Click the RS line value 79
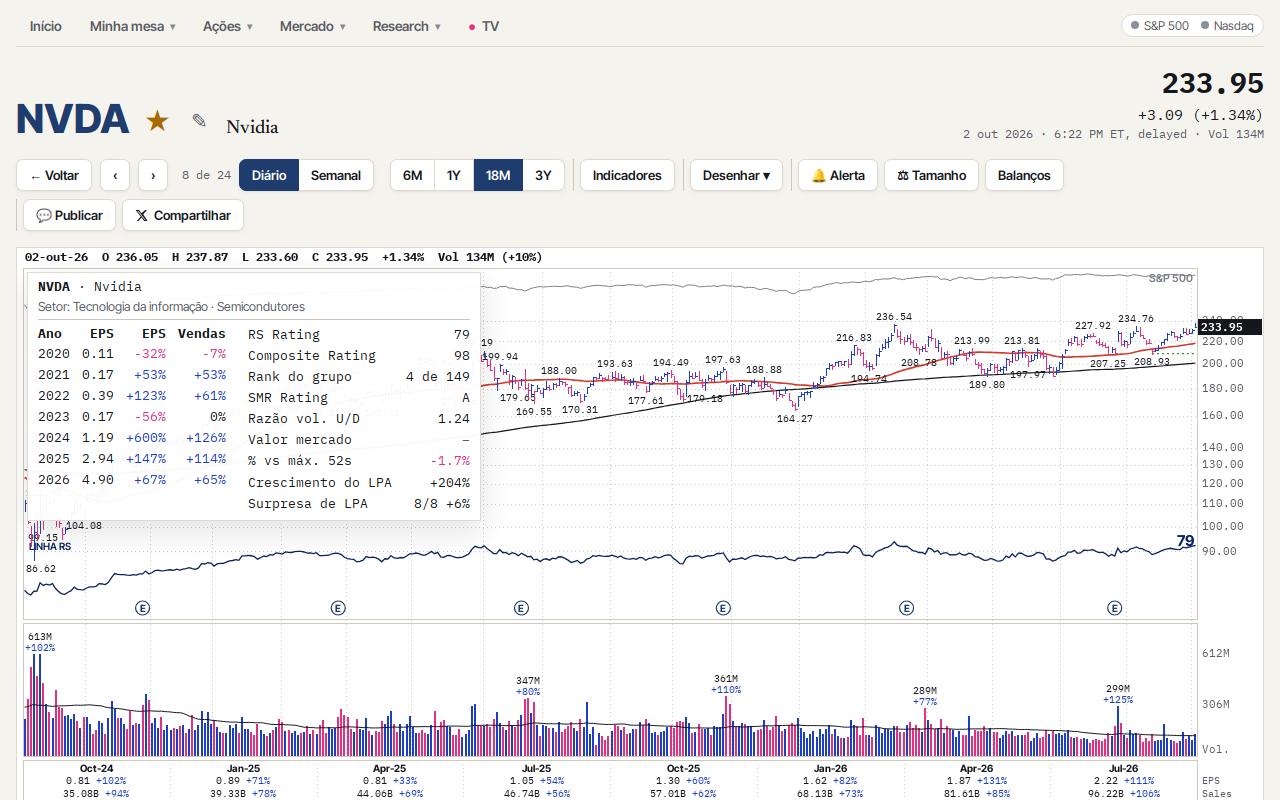Image resolution: width=1280 pixels, height=800 pixels. click(1185, 541)
